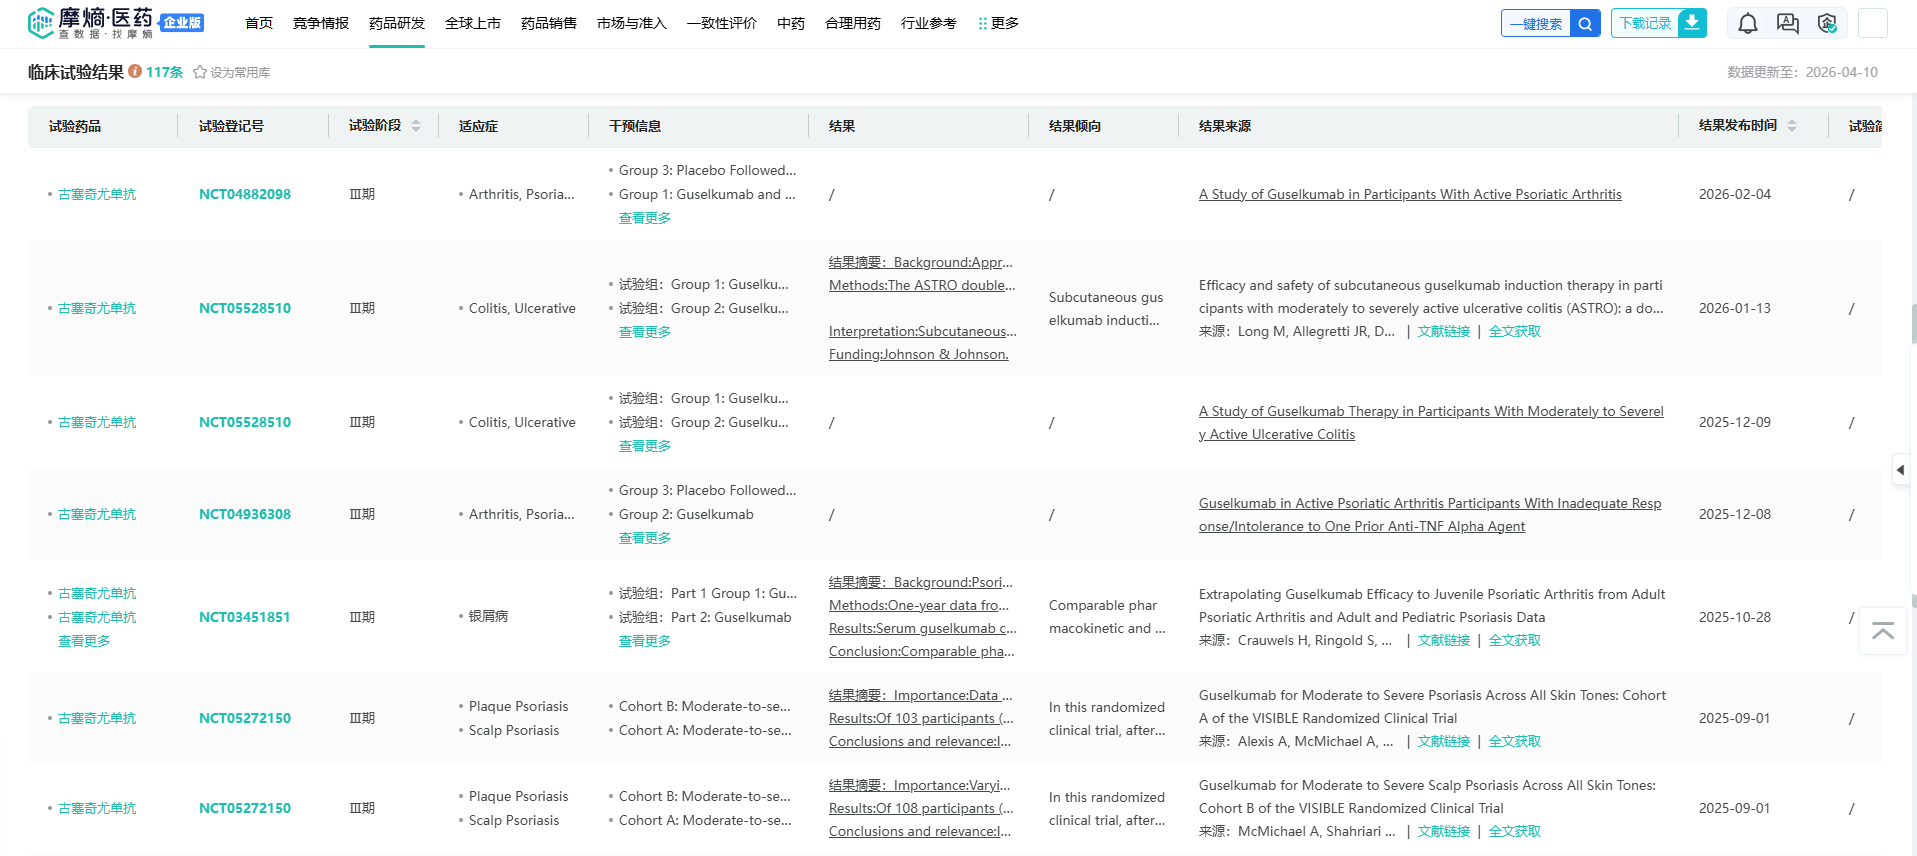Click 文献链接 for Crauwels H study
The height and width of the screenshot is (856, 1917).
click(1443, 640)
